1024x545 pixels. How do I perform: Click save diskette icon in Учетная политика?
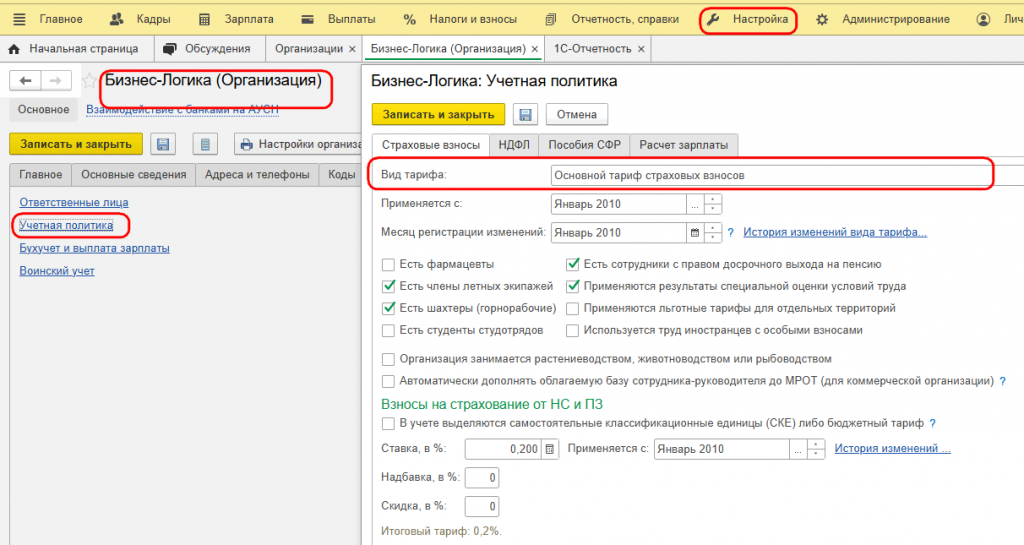click(x=525, y=114)
